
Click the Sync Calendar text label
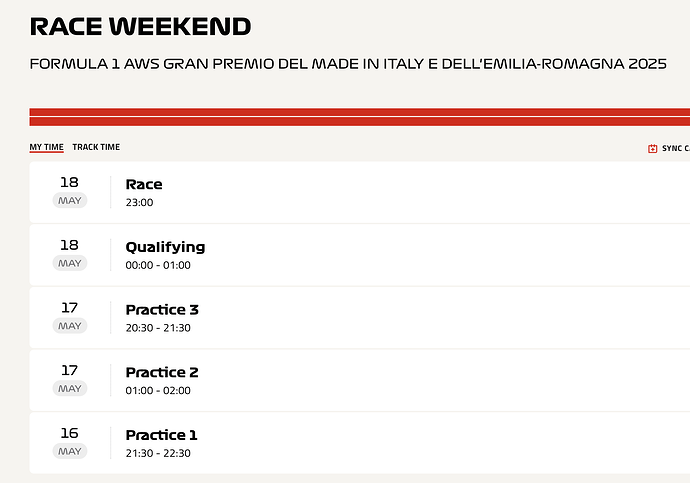pyautogui.click(x=676, y=149)
